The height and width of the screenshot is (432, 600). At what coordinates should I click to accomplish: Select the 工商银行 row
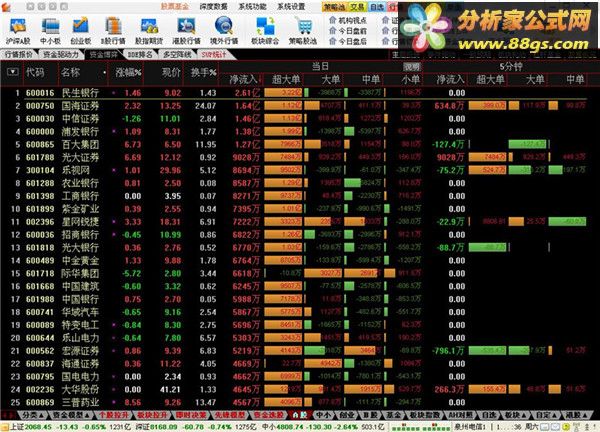300,196
